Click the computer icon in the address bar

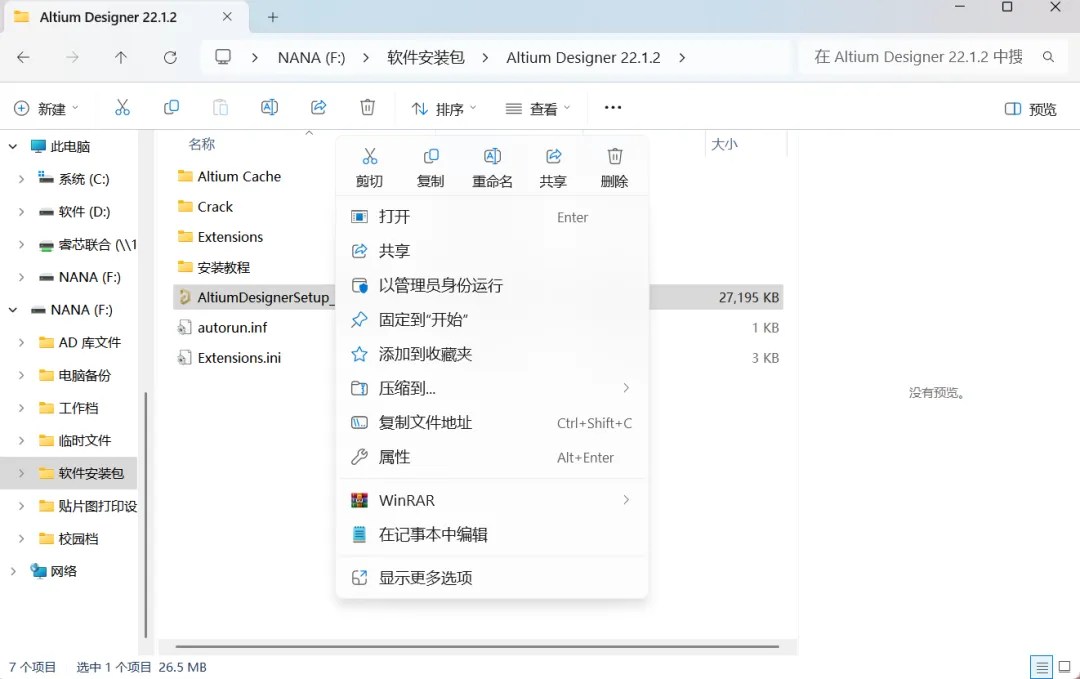pyautogui.click(x=222, y=57)
